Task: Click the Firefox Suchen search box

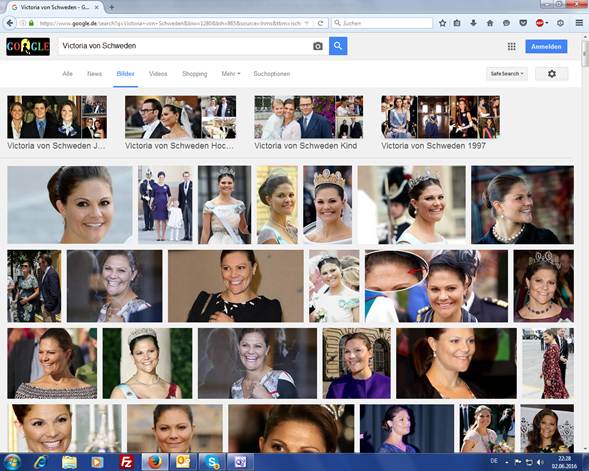Action: pyautogui.click(x=382, y=23)
